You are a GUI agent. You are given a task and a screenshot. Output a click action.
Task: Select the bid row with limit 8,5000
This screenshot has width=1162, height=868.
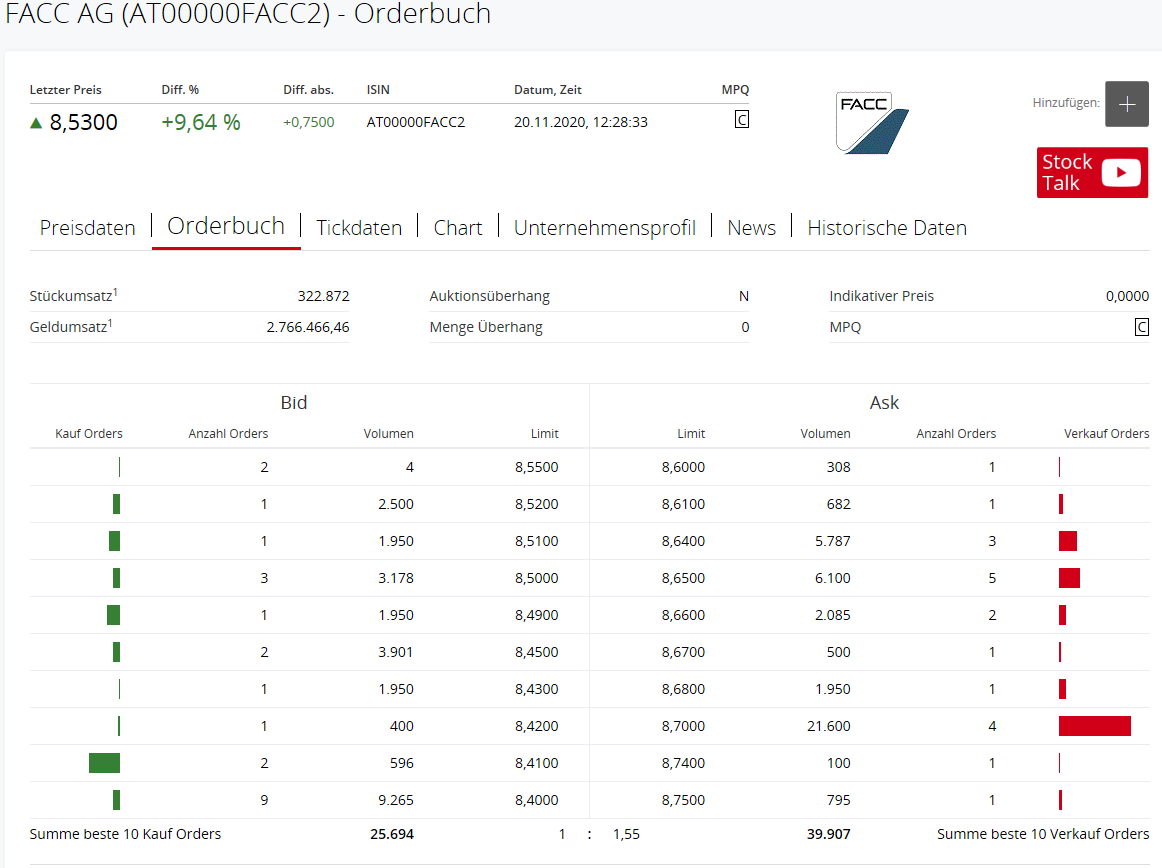tap(300, 578)
